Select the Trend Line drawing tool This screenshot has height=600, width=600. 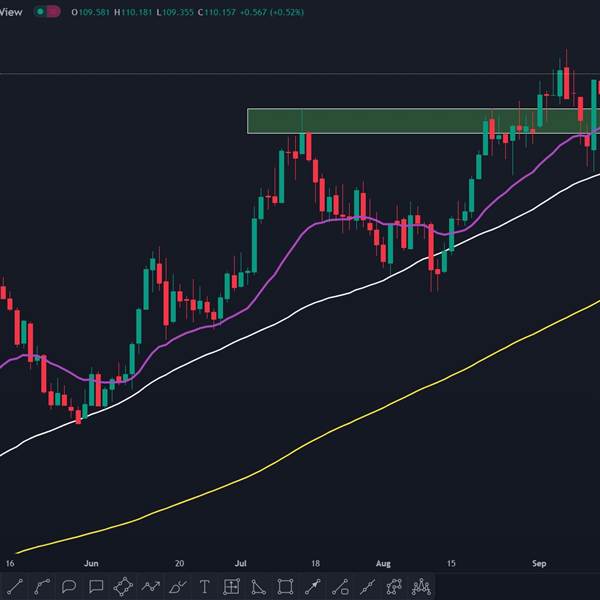(15, 586)
